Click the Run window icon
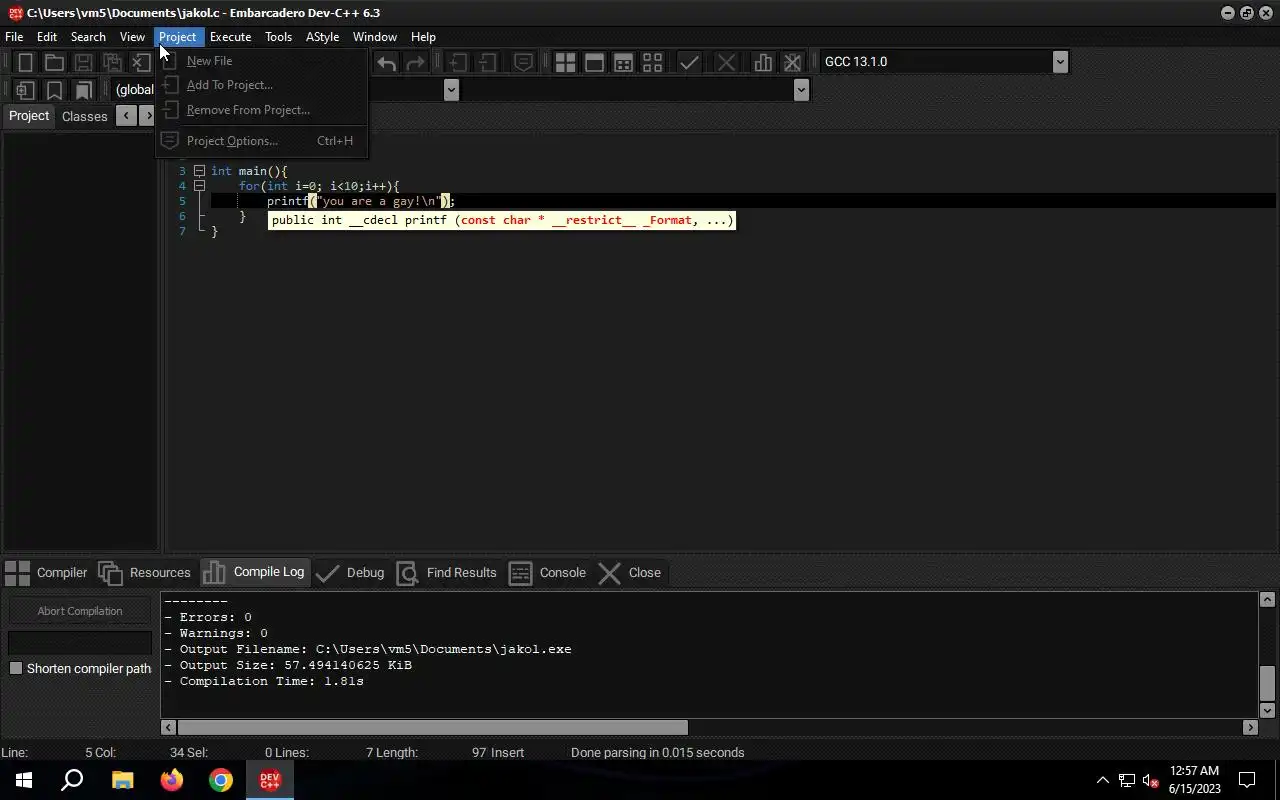 point(594,62)
